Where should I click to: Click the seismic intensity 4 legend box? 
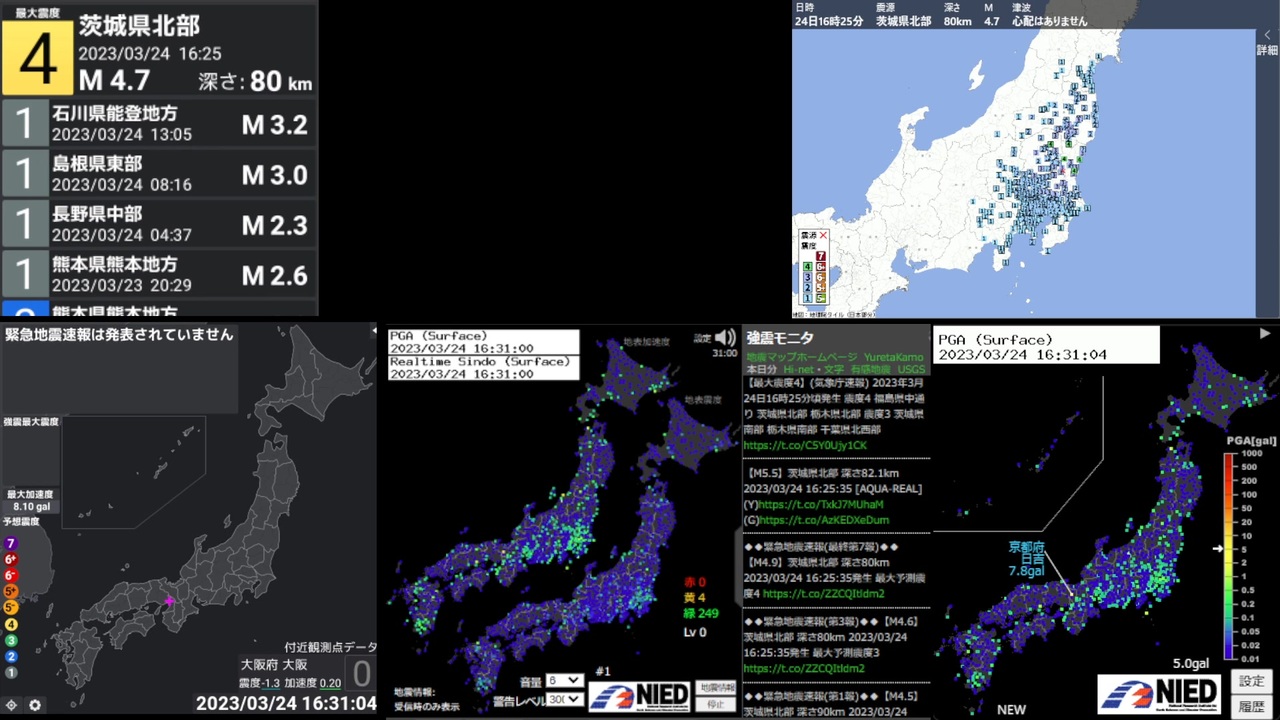[807, 267]
